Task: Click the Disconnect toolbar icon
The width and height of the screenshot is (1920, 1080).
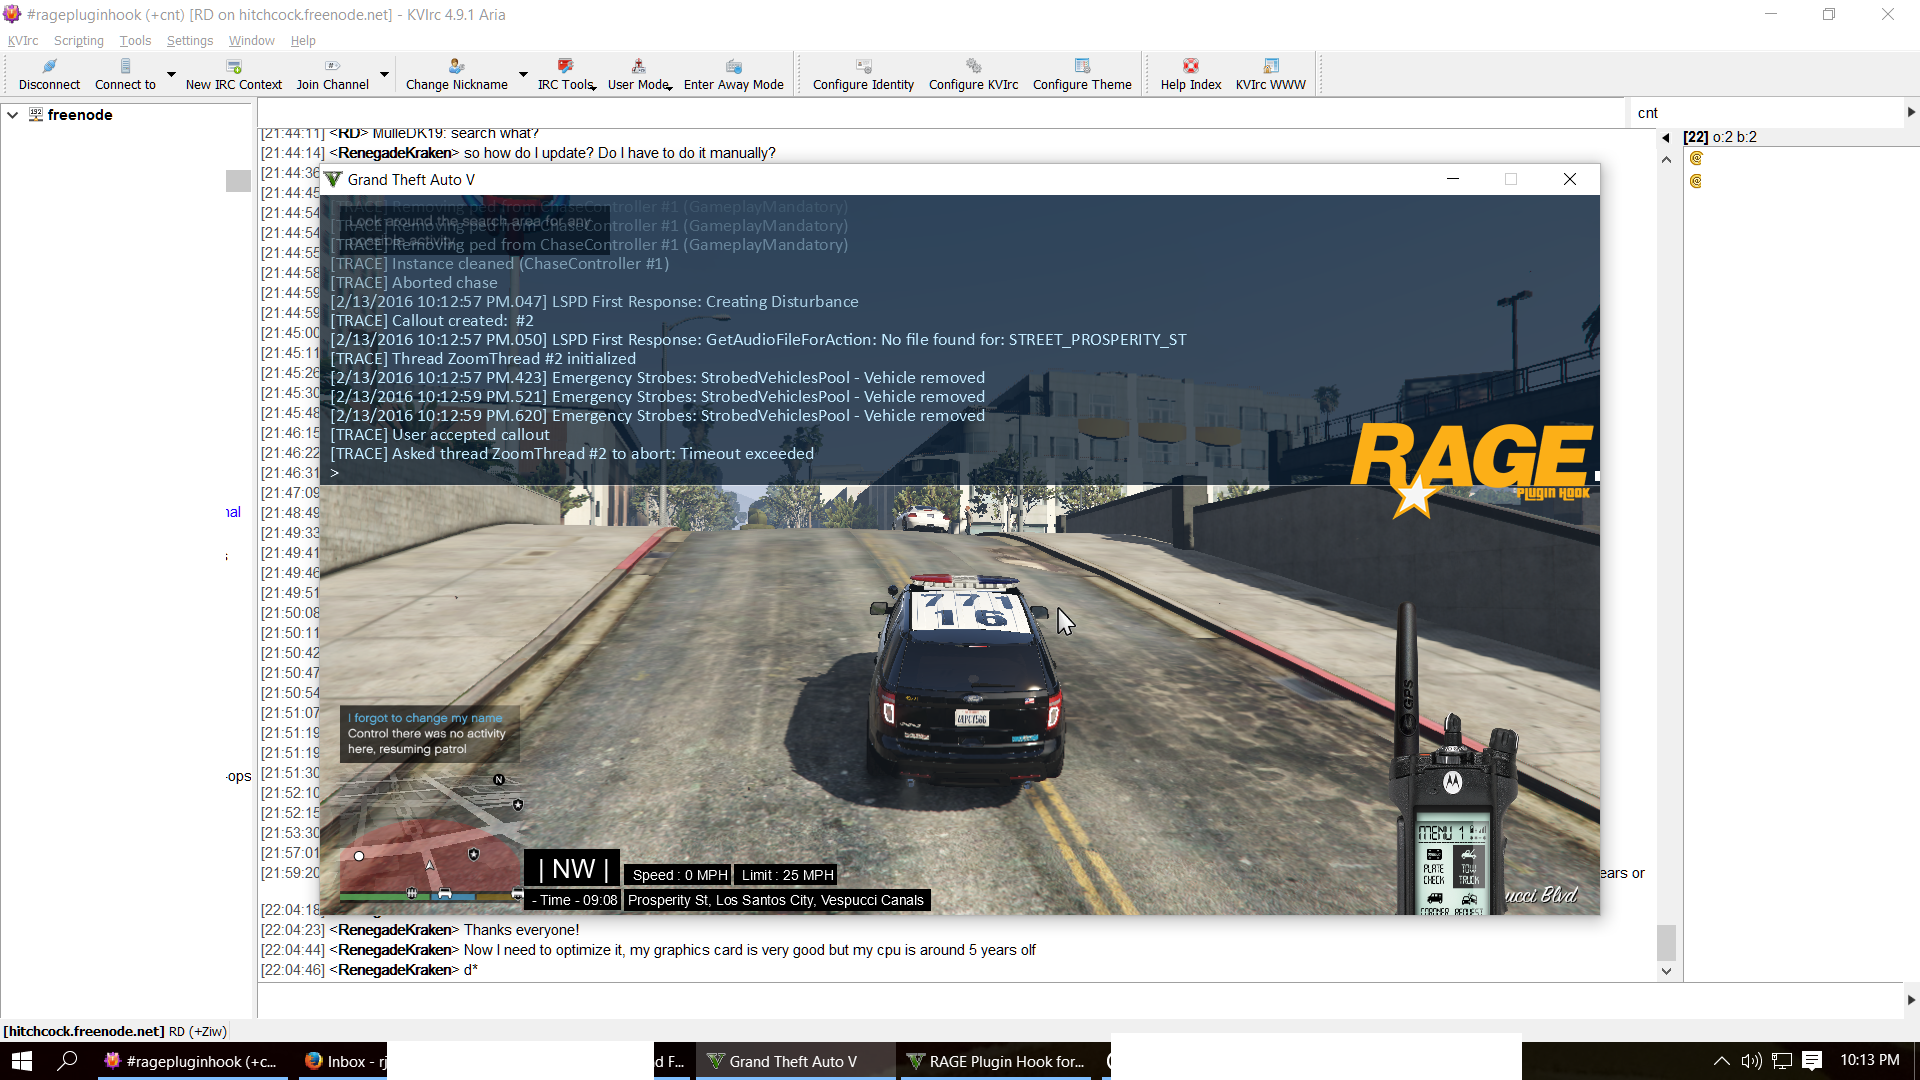Action: coord(49,66)
